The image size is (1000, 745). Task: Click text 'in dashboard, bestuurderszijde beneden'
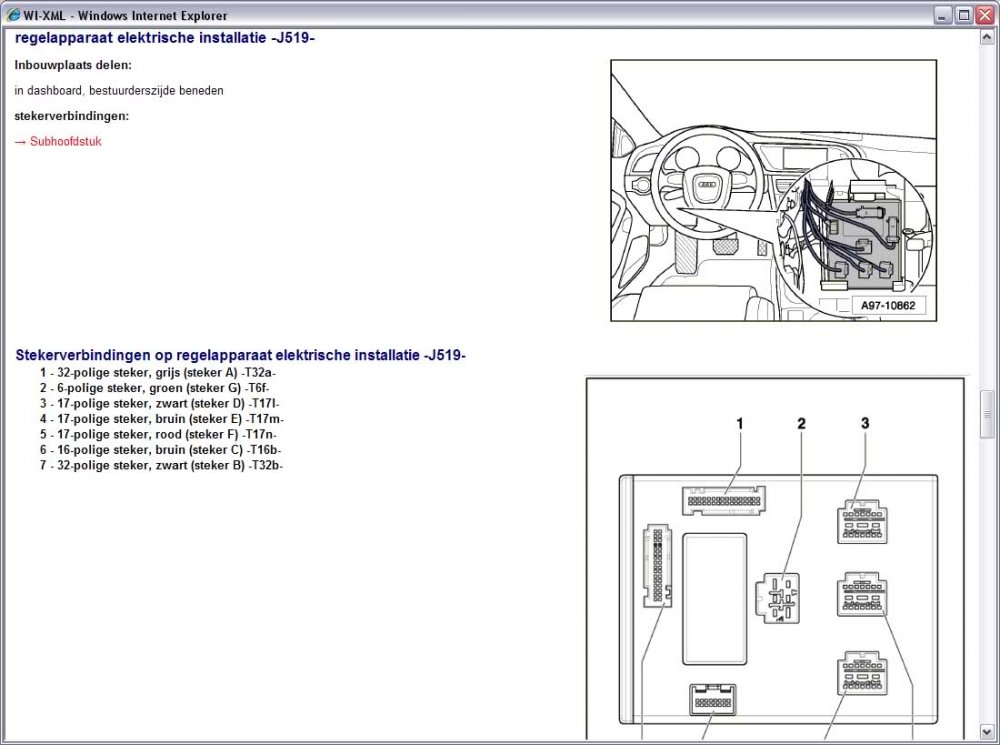tap(119, 91)
